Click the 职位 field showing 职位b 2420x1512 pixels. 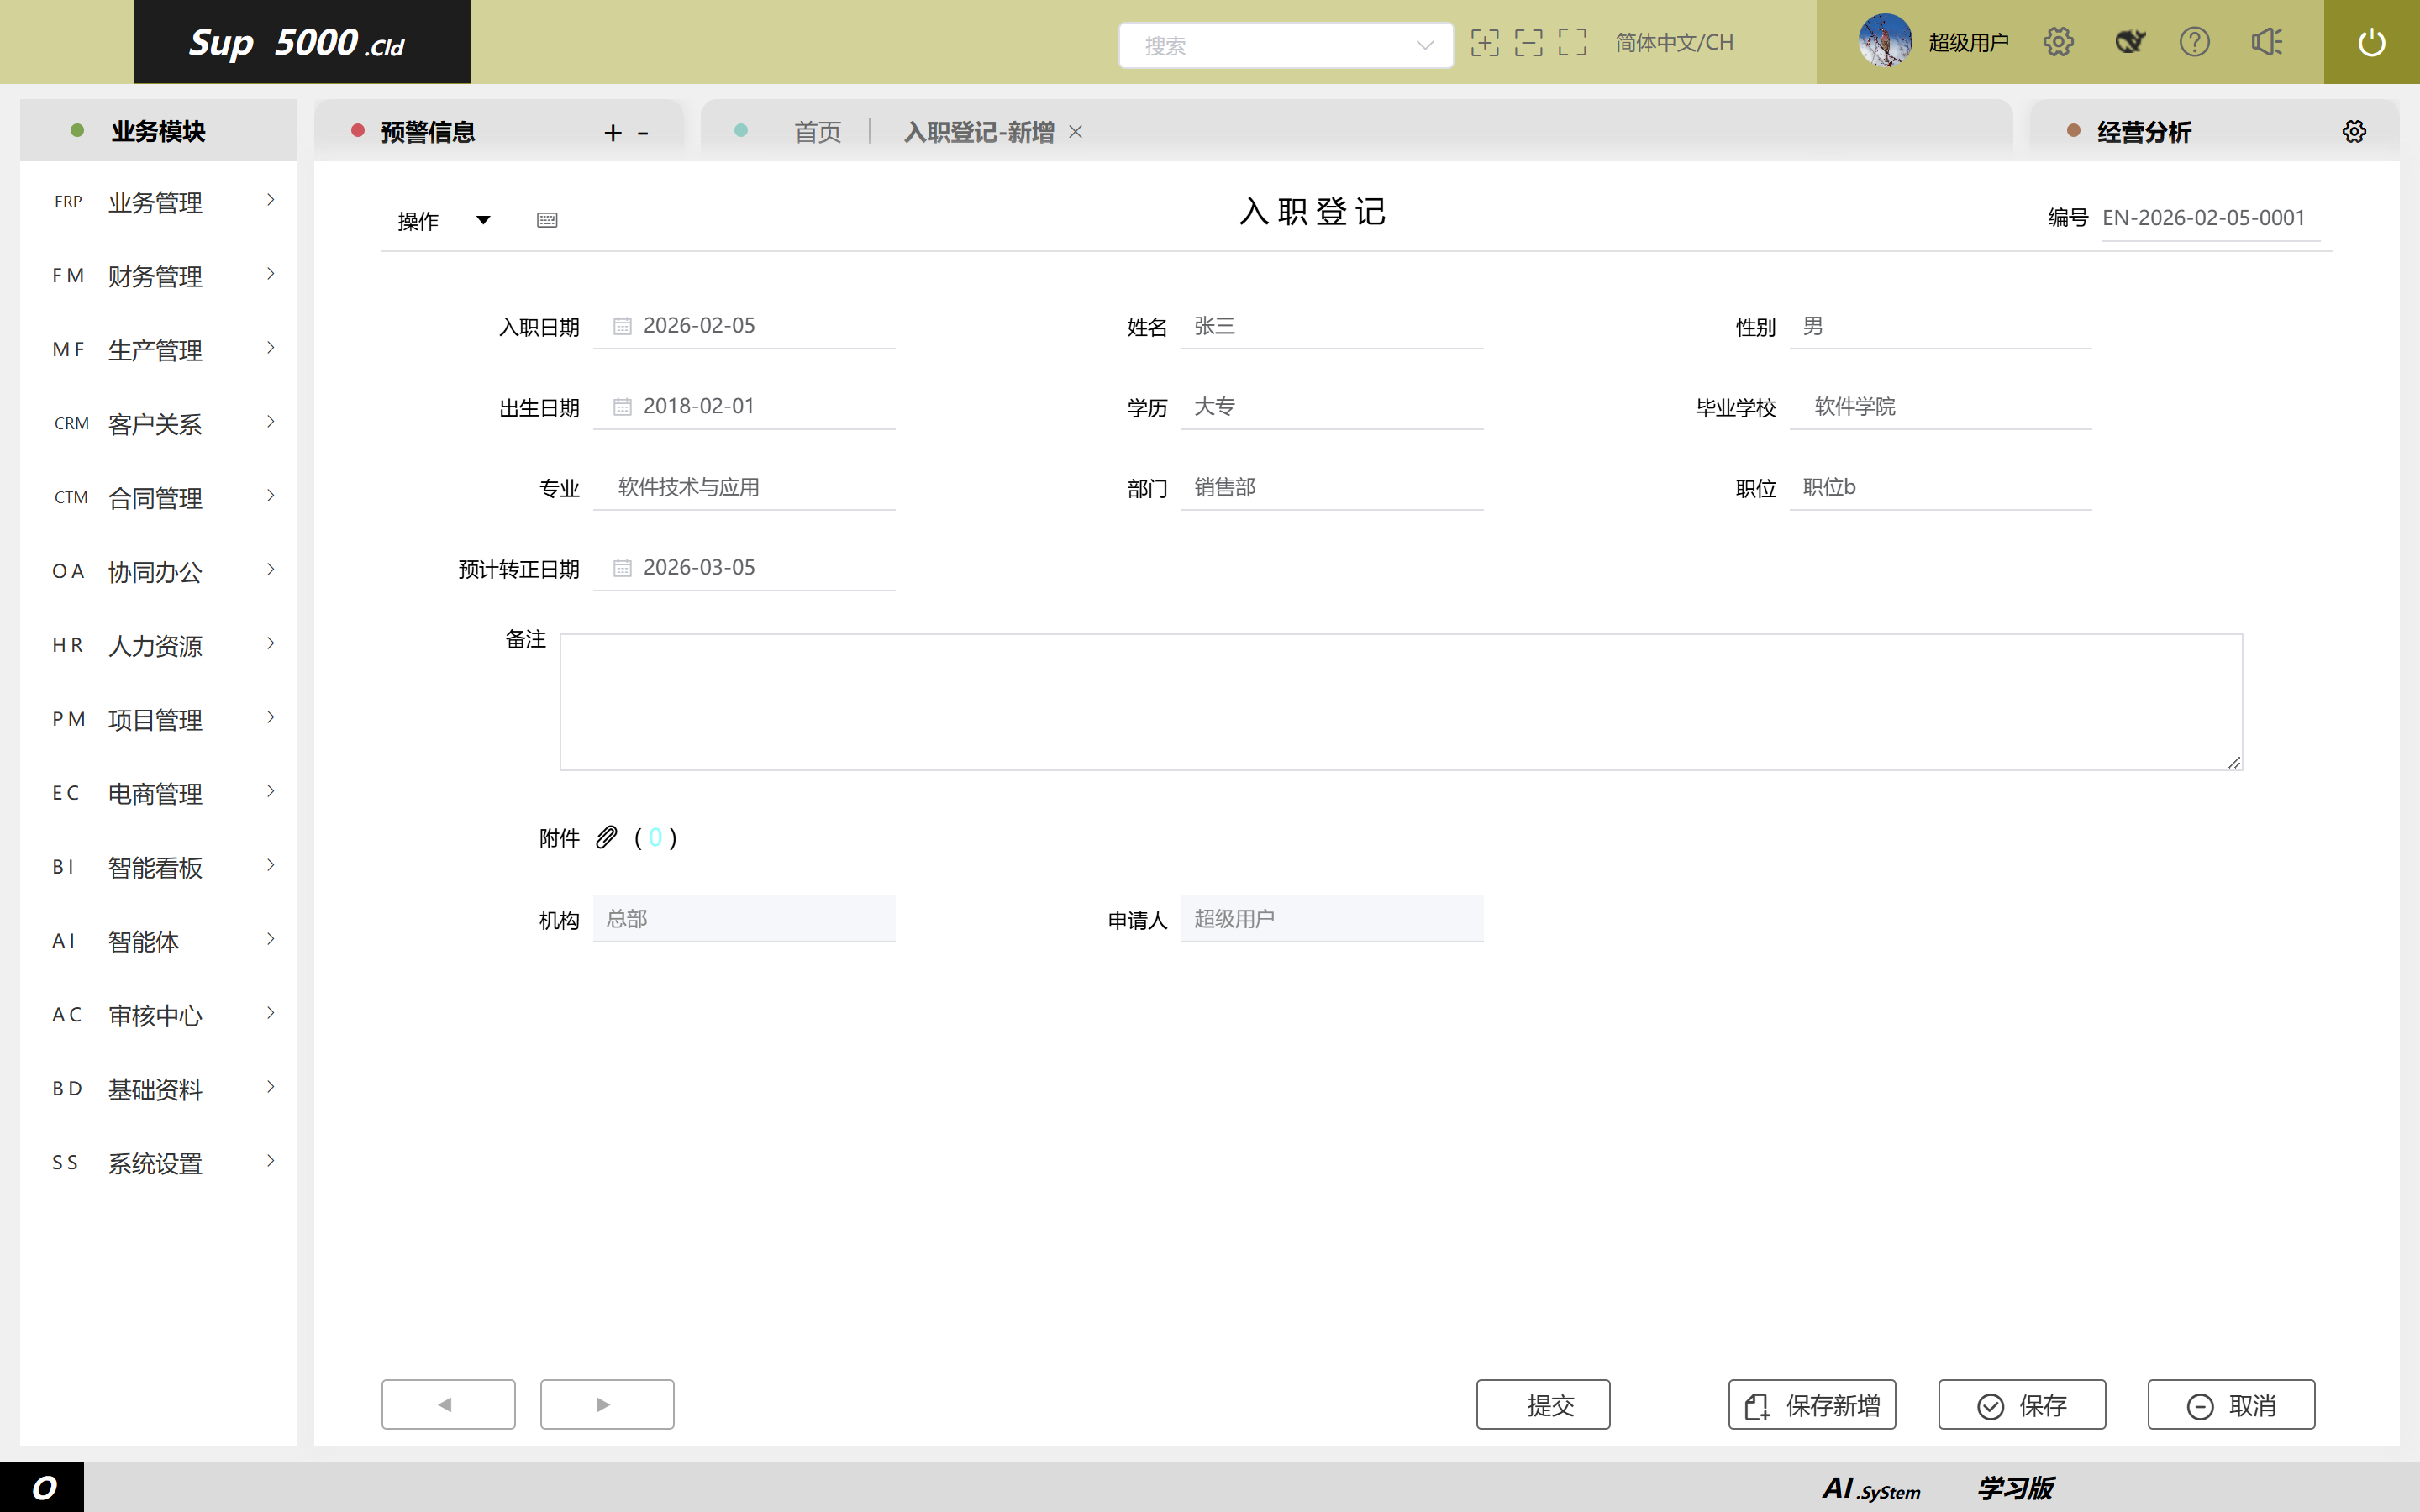[1940, 488]
